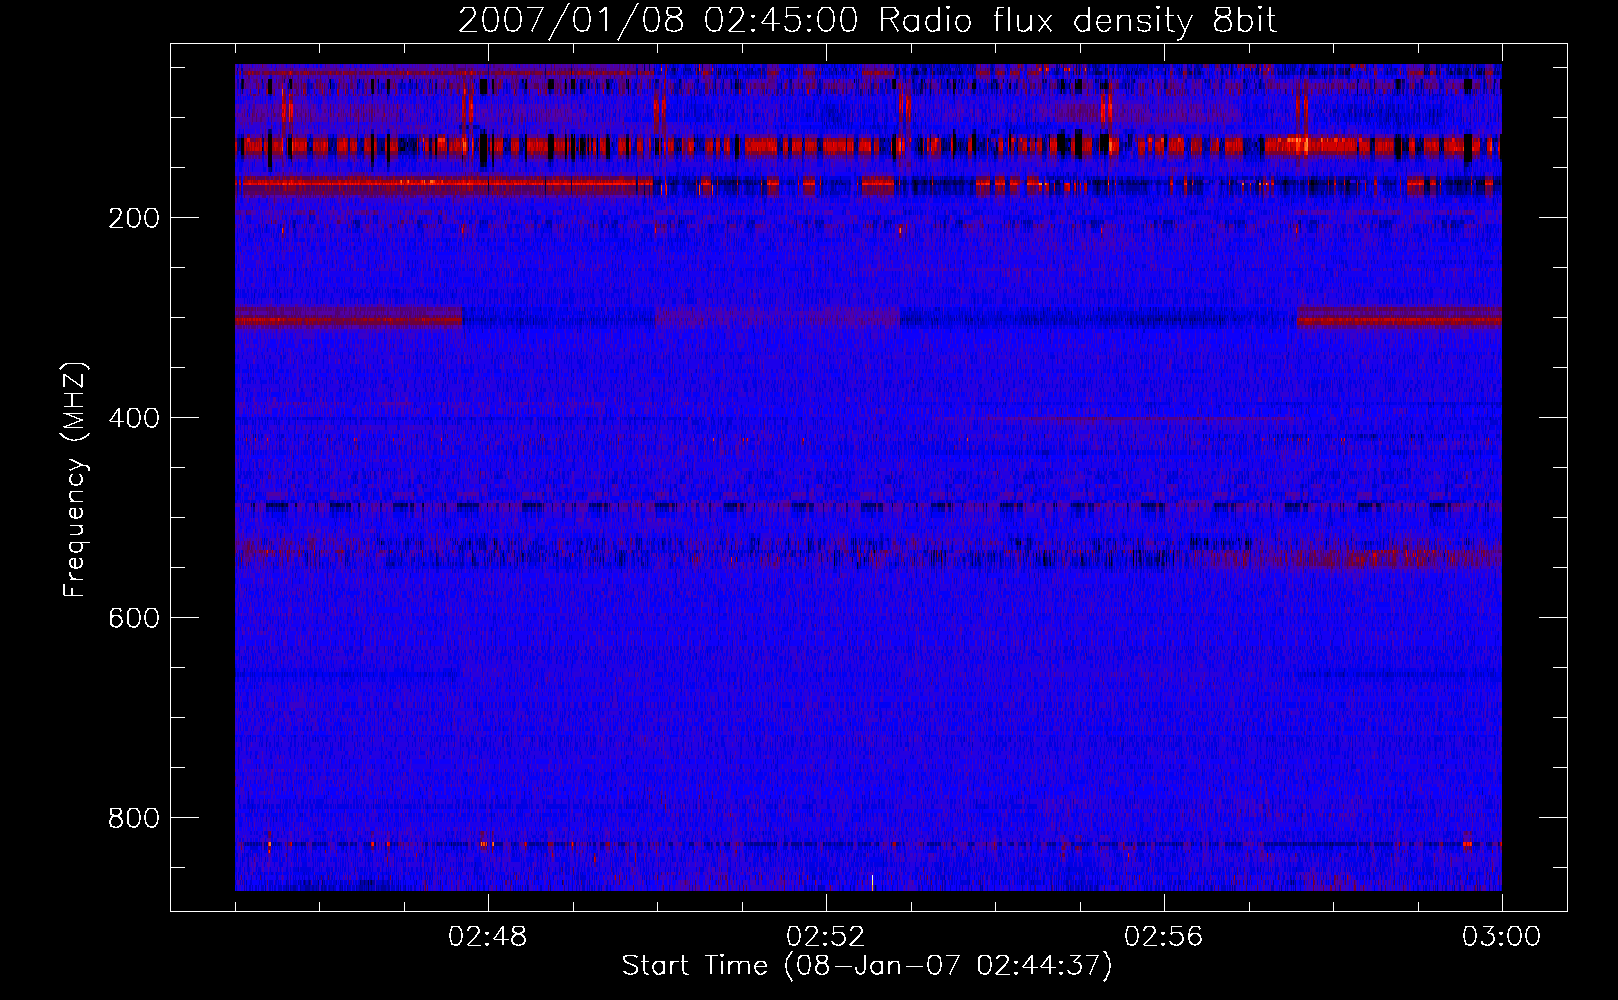Click the plot title '2007/01/08 02:45:00 Radio flux density 8bit'
Screen dimensions: 1618x1000
[x=868, y=21]
